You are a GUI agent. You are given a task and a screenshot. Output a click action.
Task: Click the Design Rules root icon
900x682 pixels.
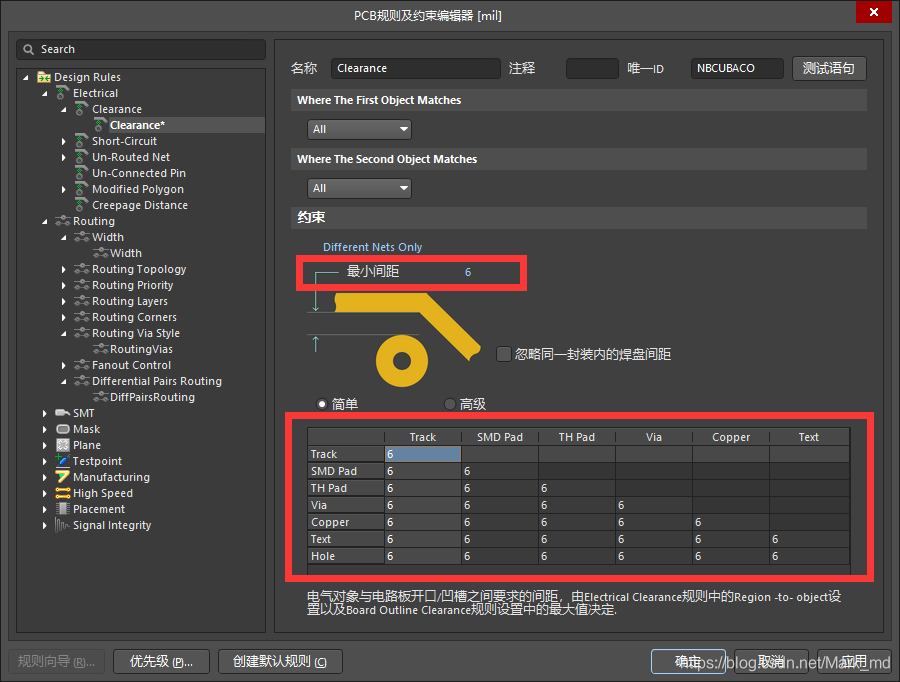(x=44, y=77)
